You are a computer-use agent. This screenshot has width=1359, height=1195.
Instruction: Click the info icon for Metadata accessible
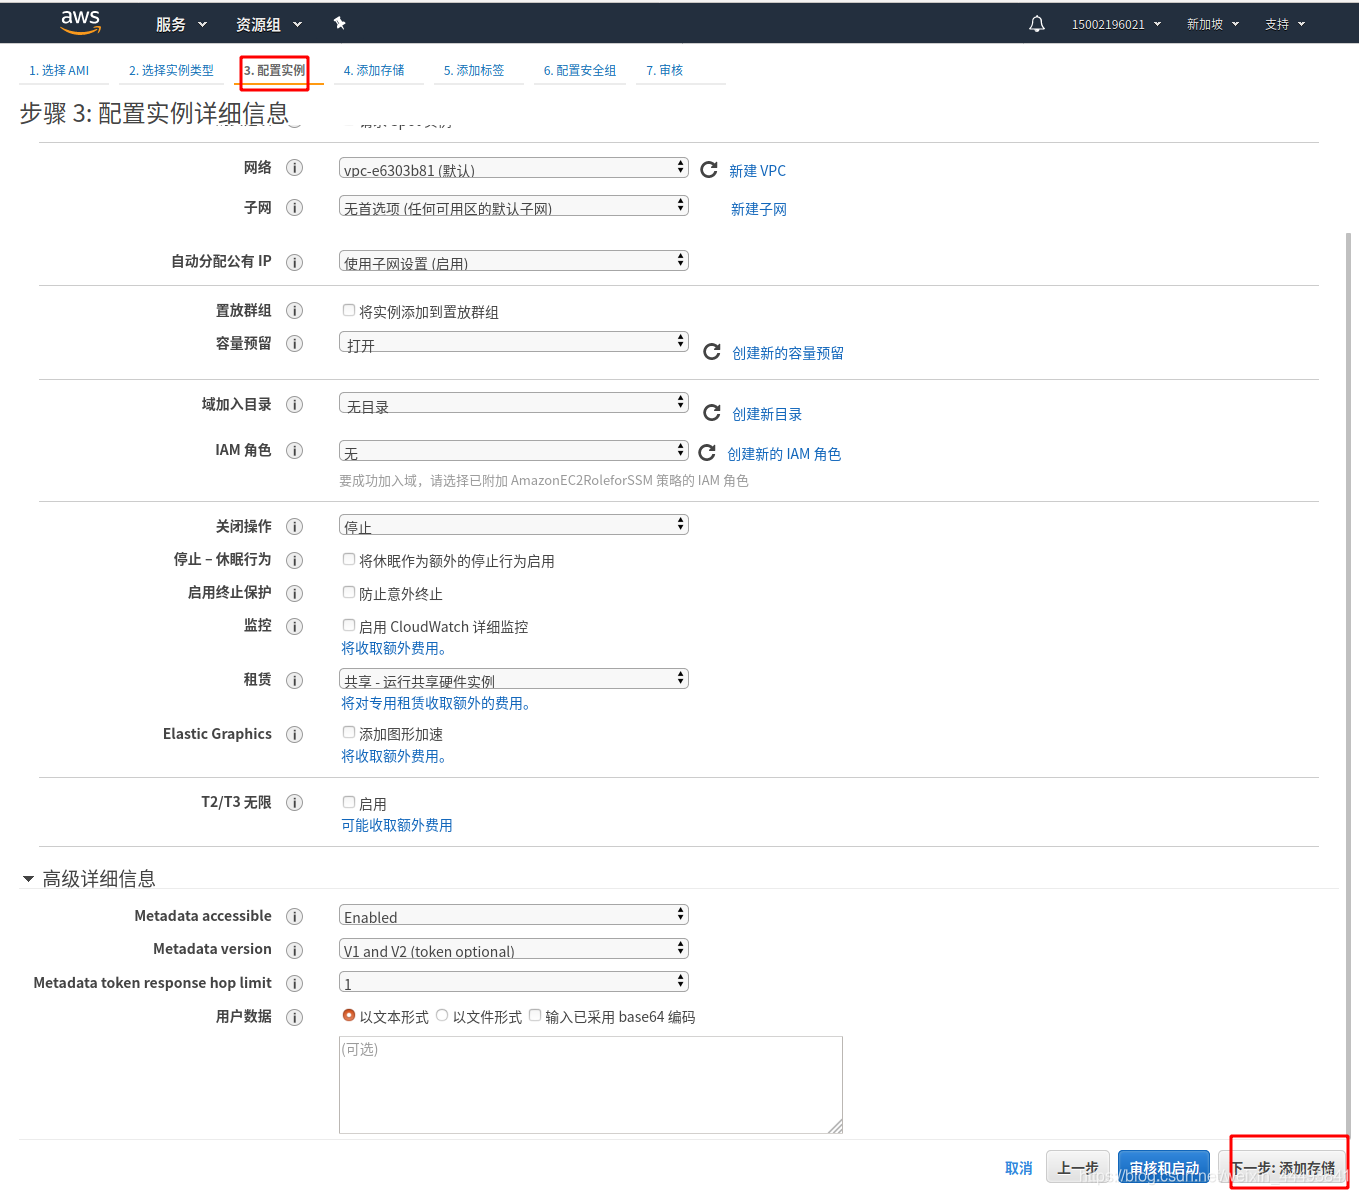click(x=295, y=917)
